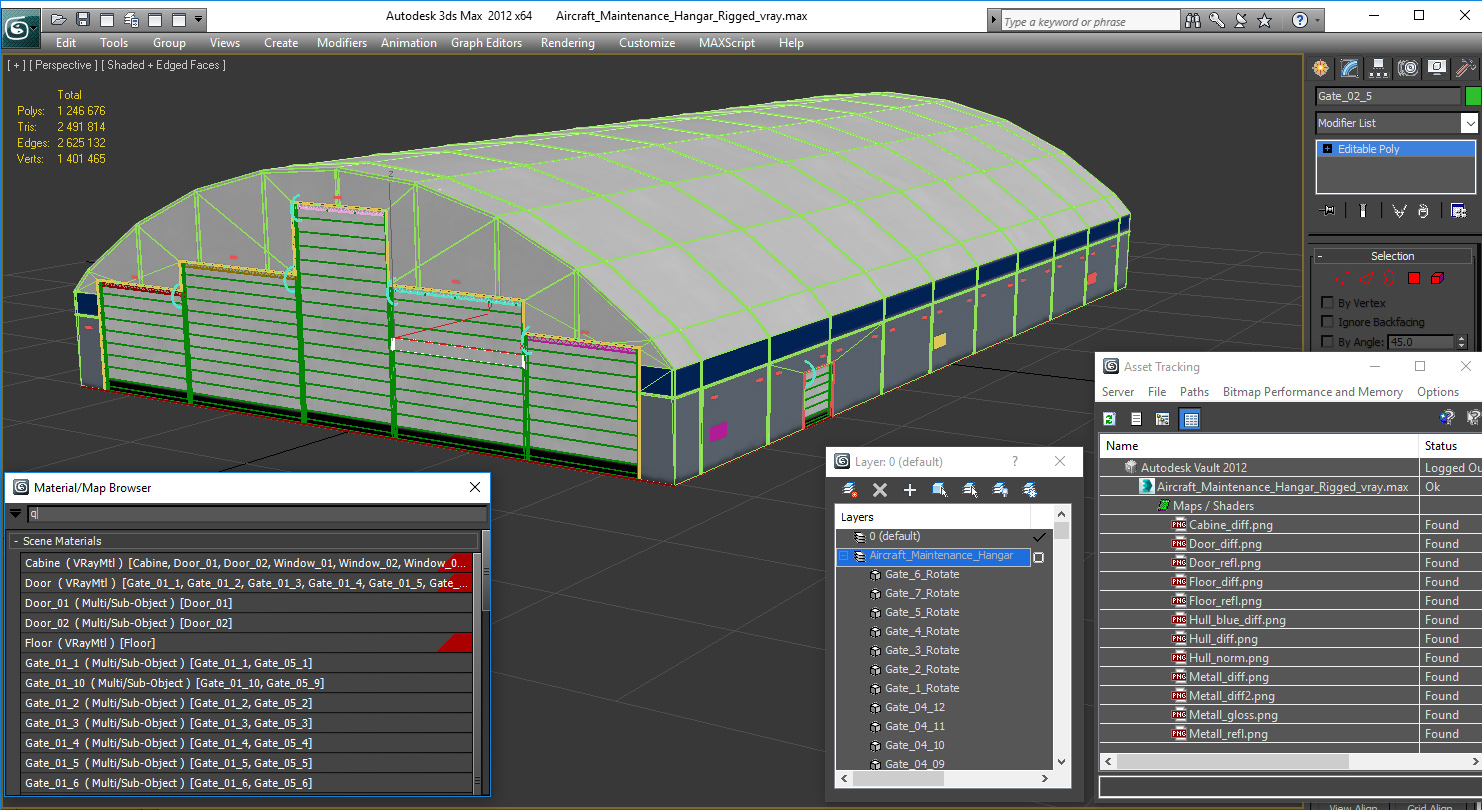Collapse Aircraft_Maintenance_Hangar layer tree
Viewport: 1482px width, 810px height.
(x=843, y=556)
